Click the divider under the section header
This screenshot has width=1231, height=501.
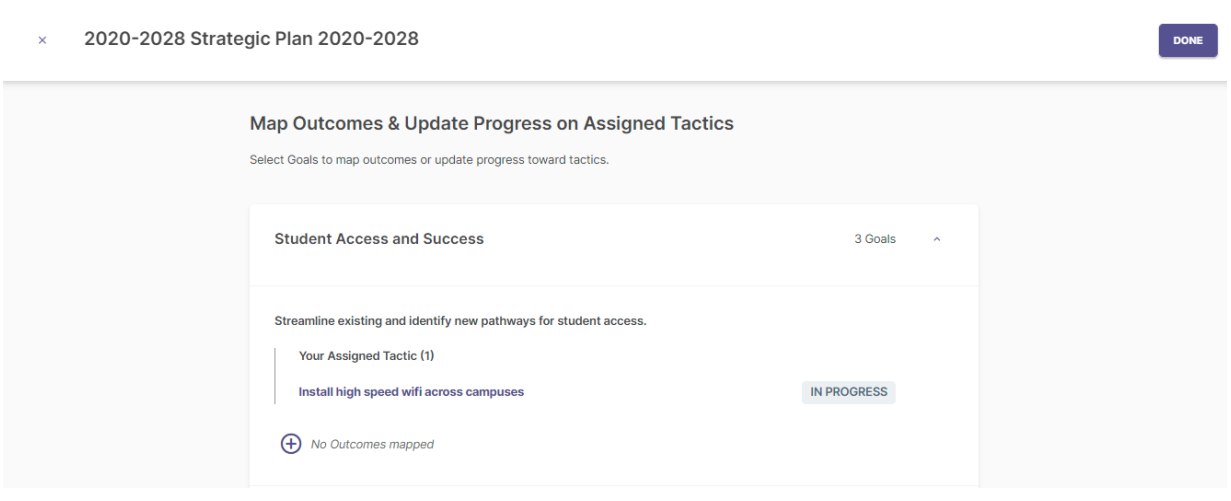click(613, 286)
